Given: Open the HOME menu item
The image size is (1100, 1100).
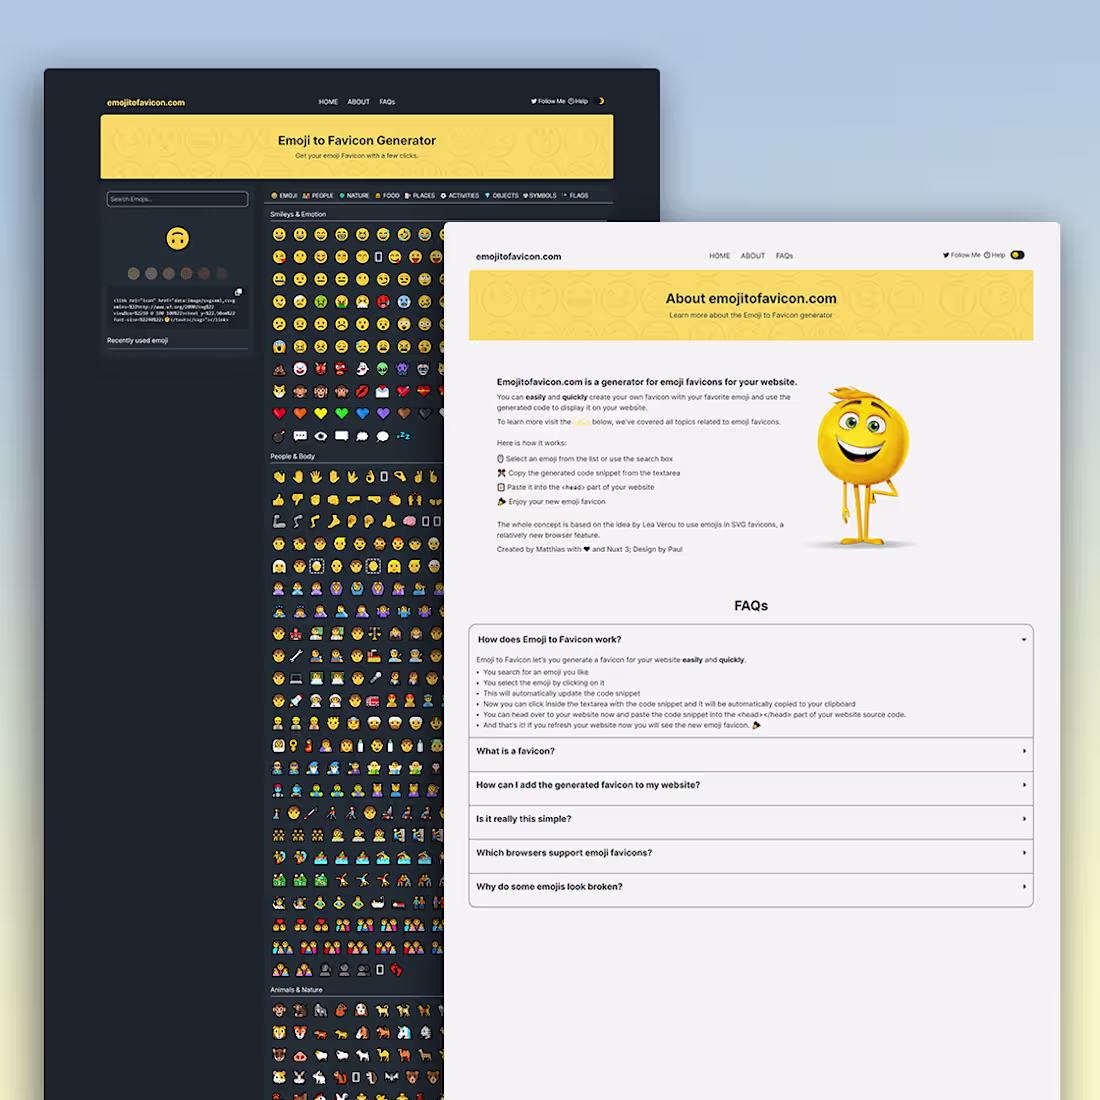Looking at the screenshot, I should 719,255.
